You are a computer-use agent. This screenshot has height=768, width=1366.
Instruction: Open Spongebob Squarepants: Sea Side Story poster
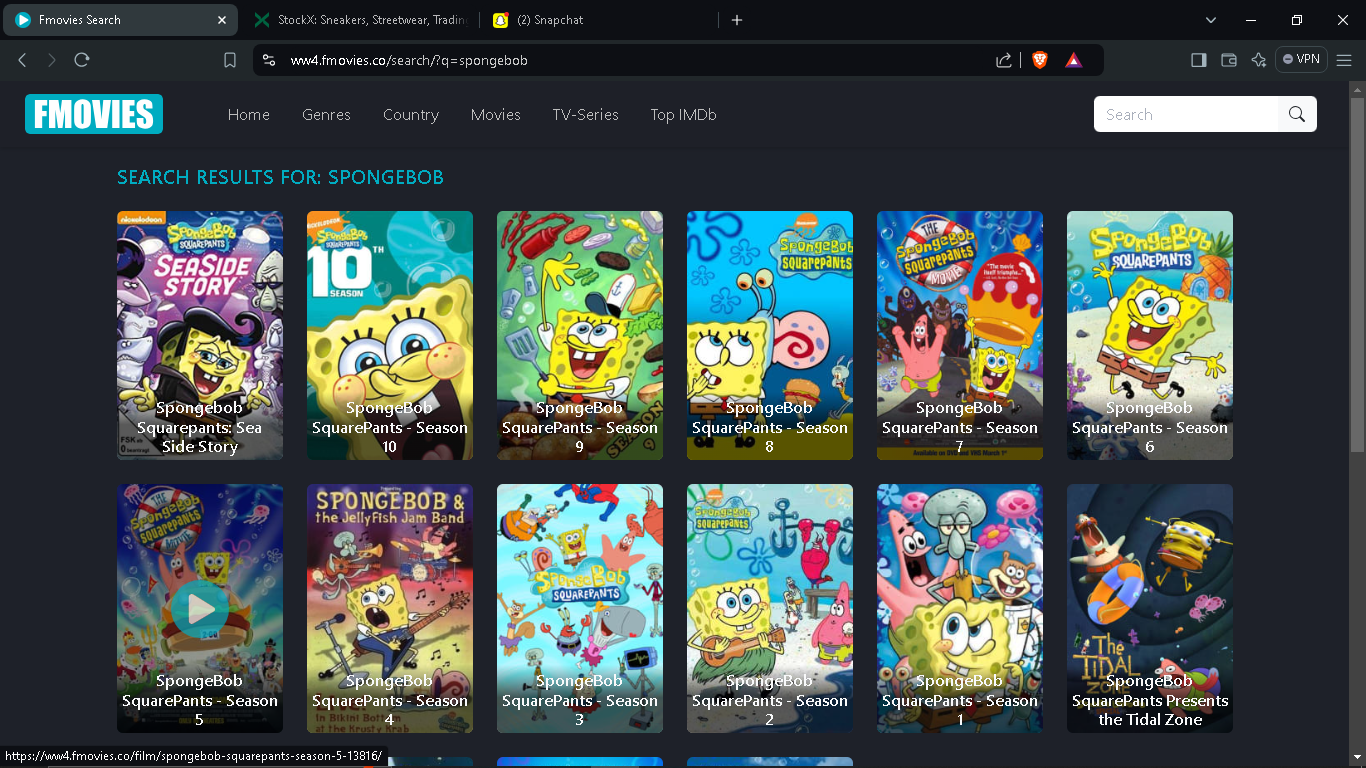(x=200, y=335)
